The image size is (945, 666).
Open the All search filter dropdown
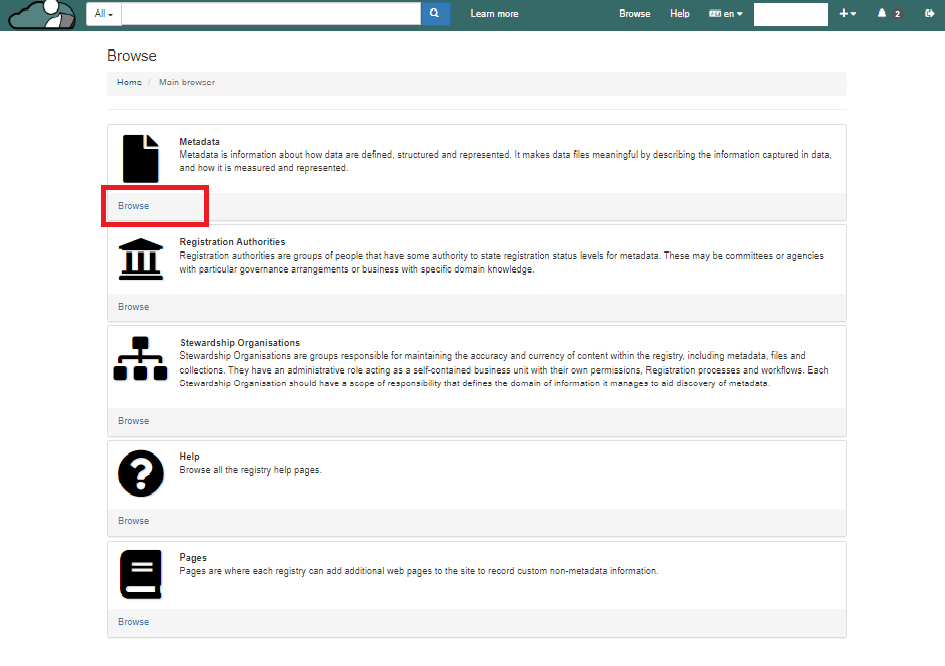[104, 14]
